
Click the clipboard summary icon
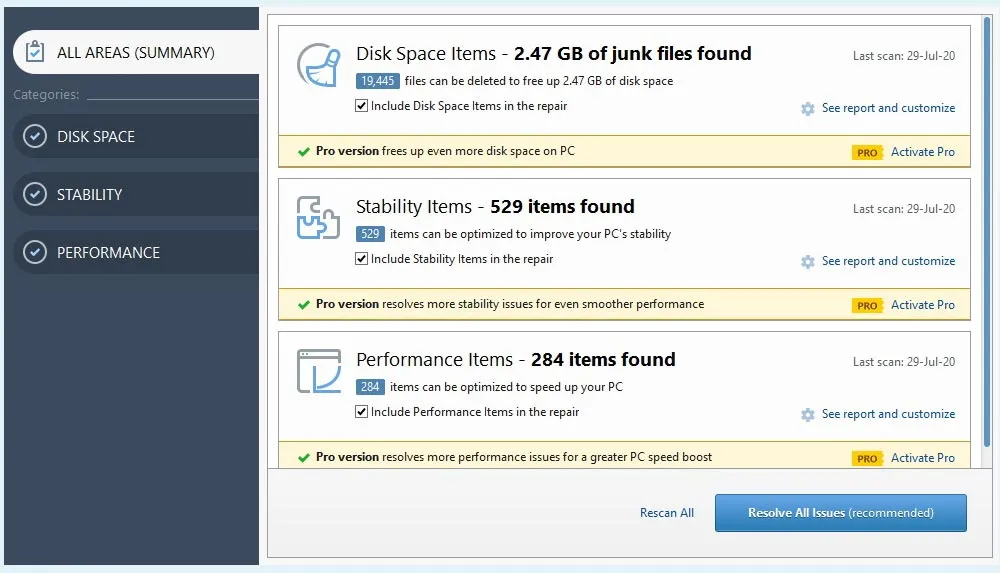(x=35, y=52)
